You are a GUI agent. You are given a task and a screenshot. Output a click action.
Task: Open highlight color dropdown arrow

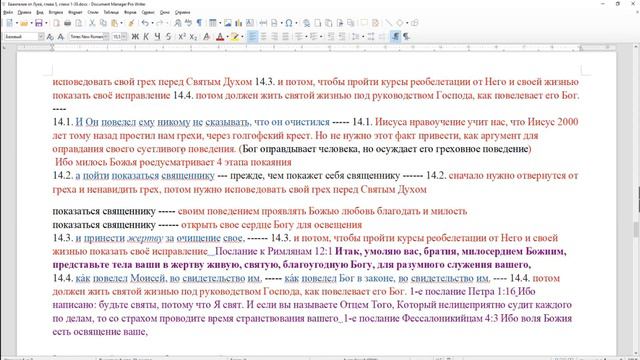point(242,37)
